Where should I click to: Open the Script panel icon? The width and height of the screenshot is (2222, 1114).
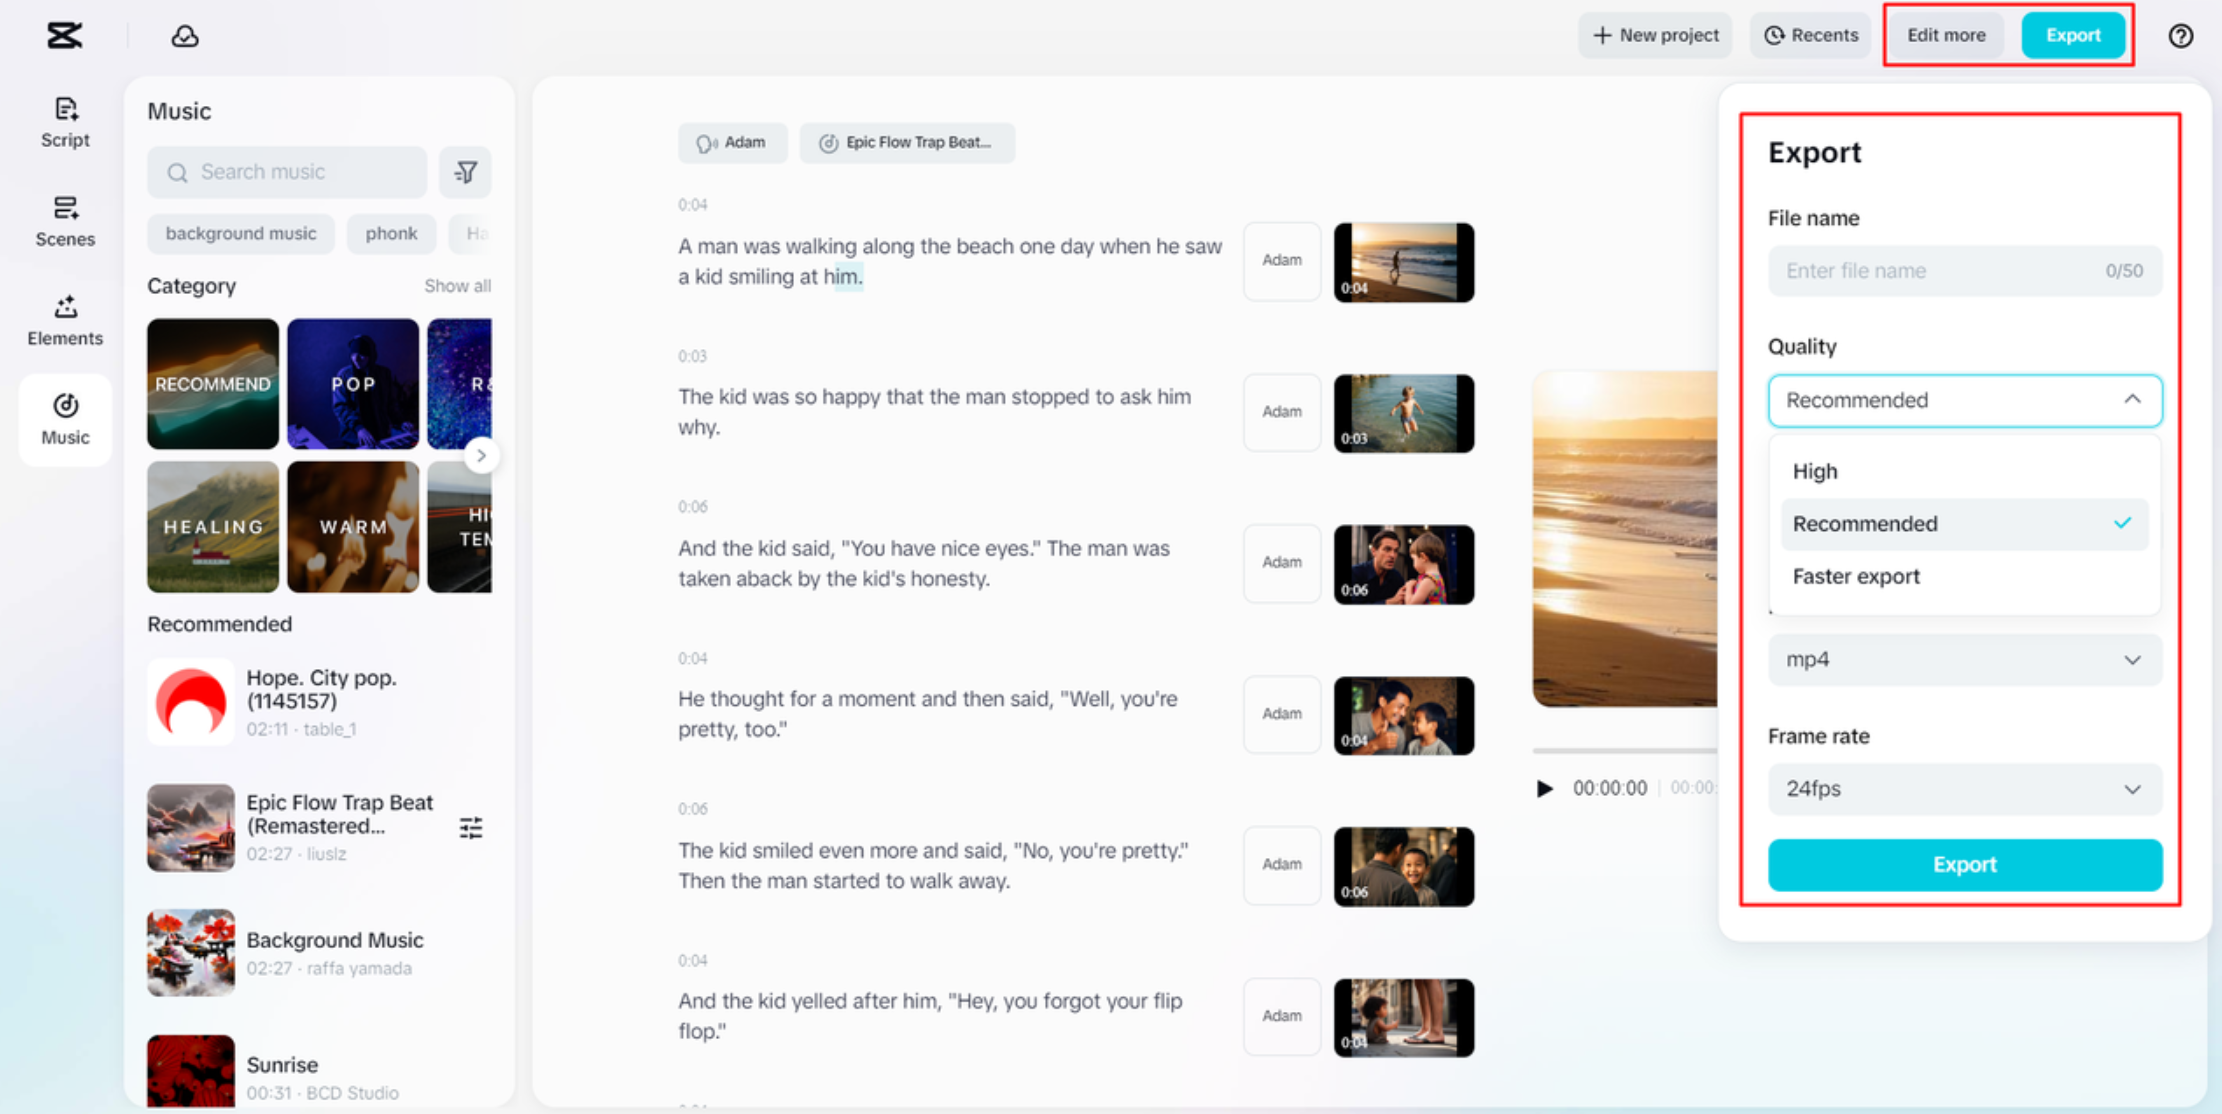[x=65, y=121]
